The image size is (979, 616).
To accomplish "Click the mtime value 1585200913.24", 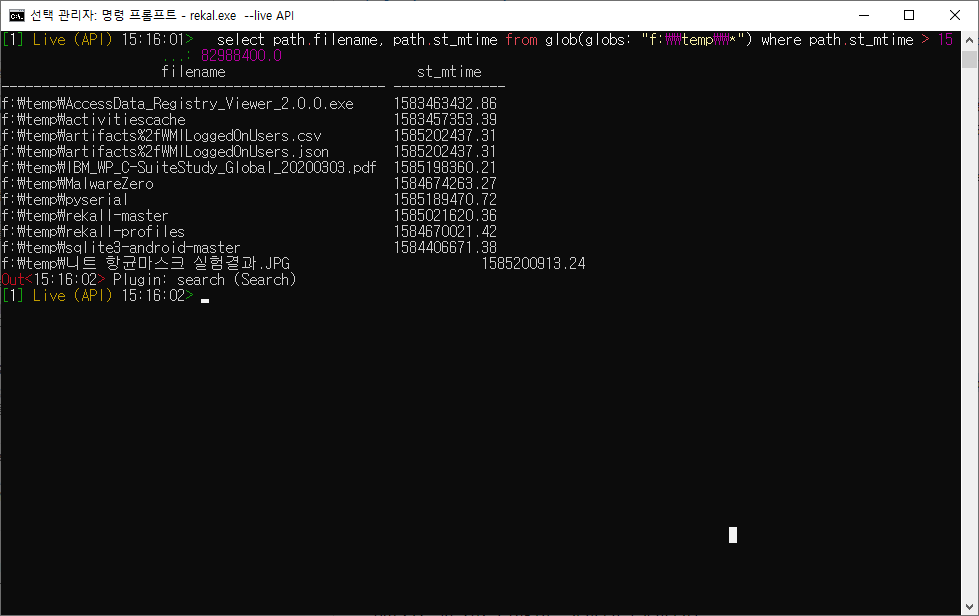I will click(533, 263).
